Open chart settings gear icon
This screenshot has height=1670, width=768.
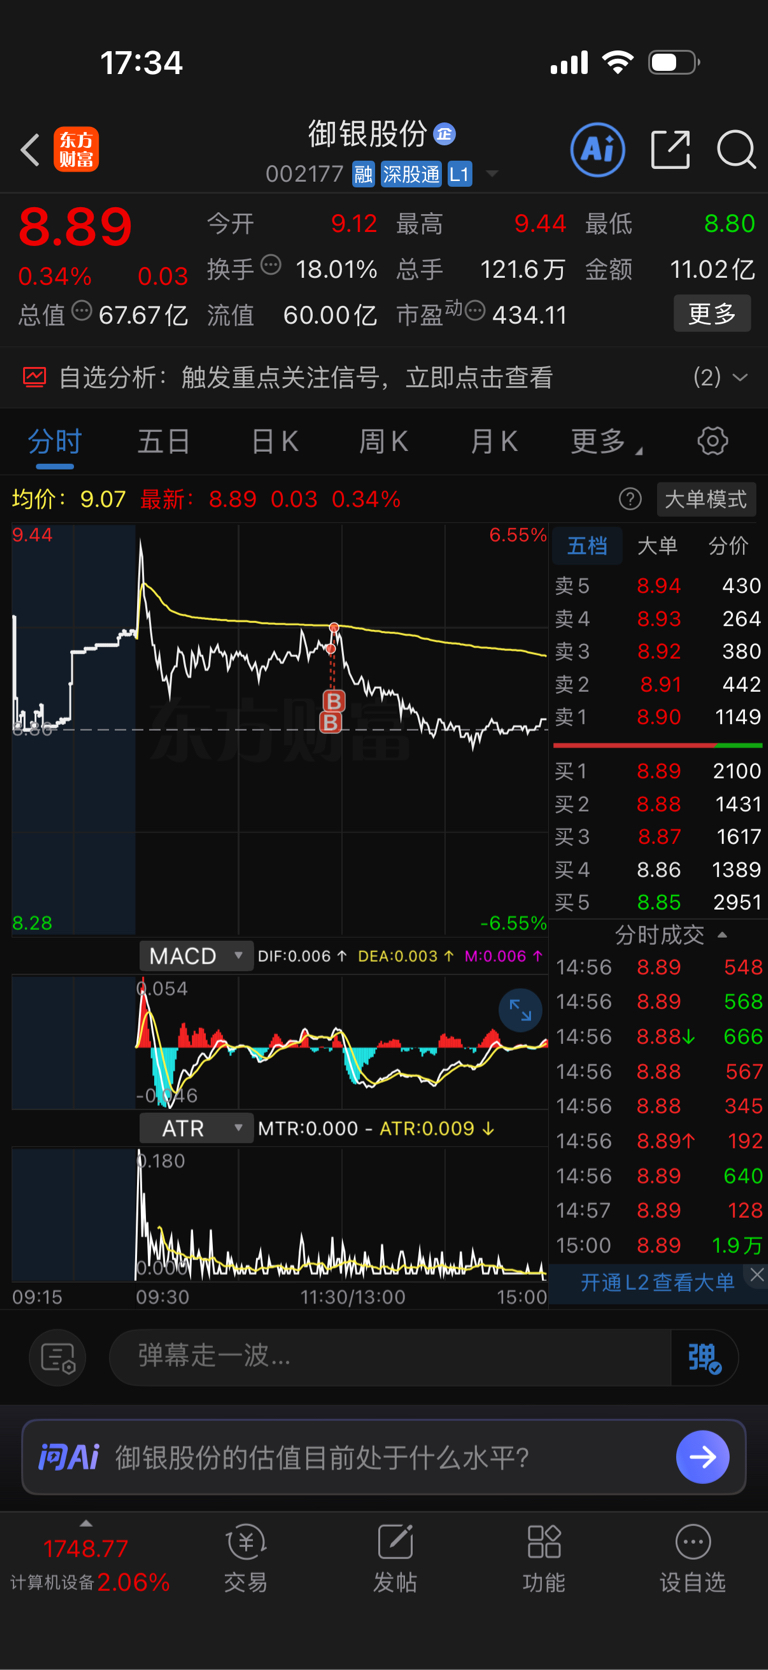pyautogui.click(x=712, y=441)
